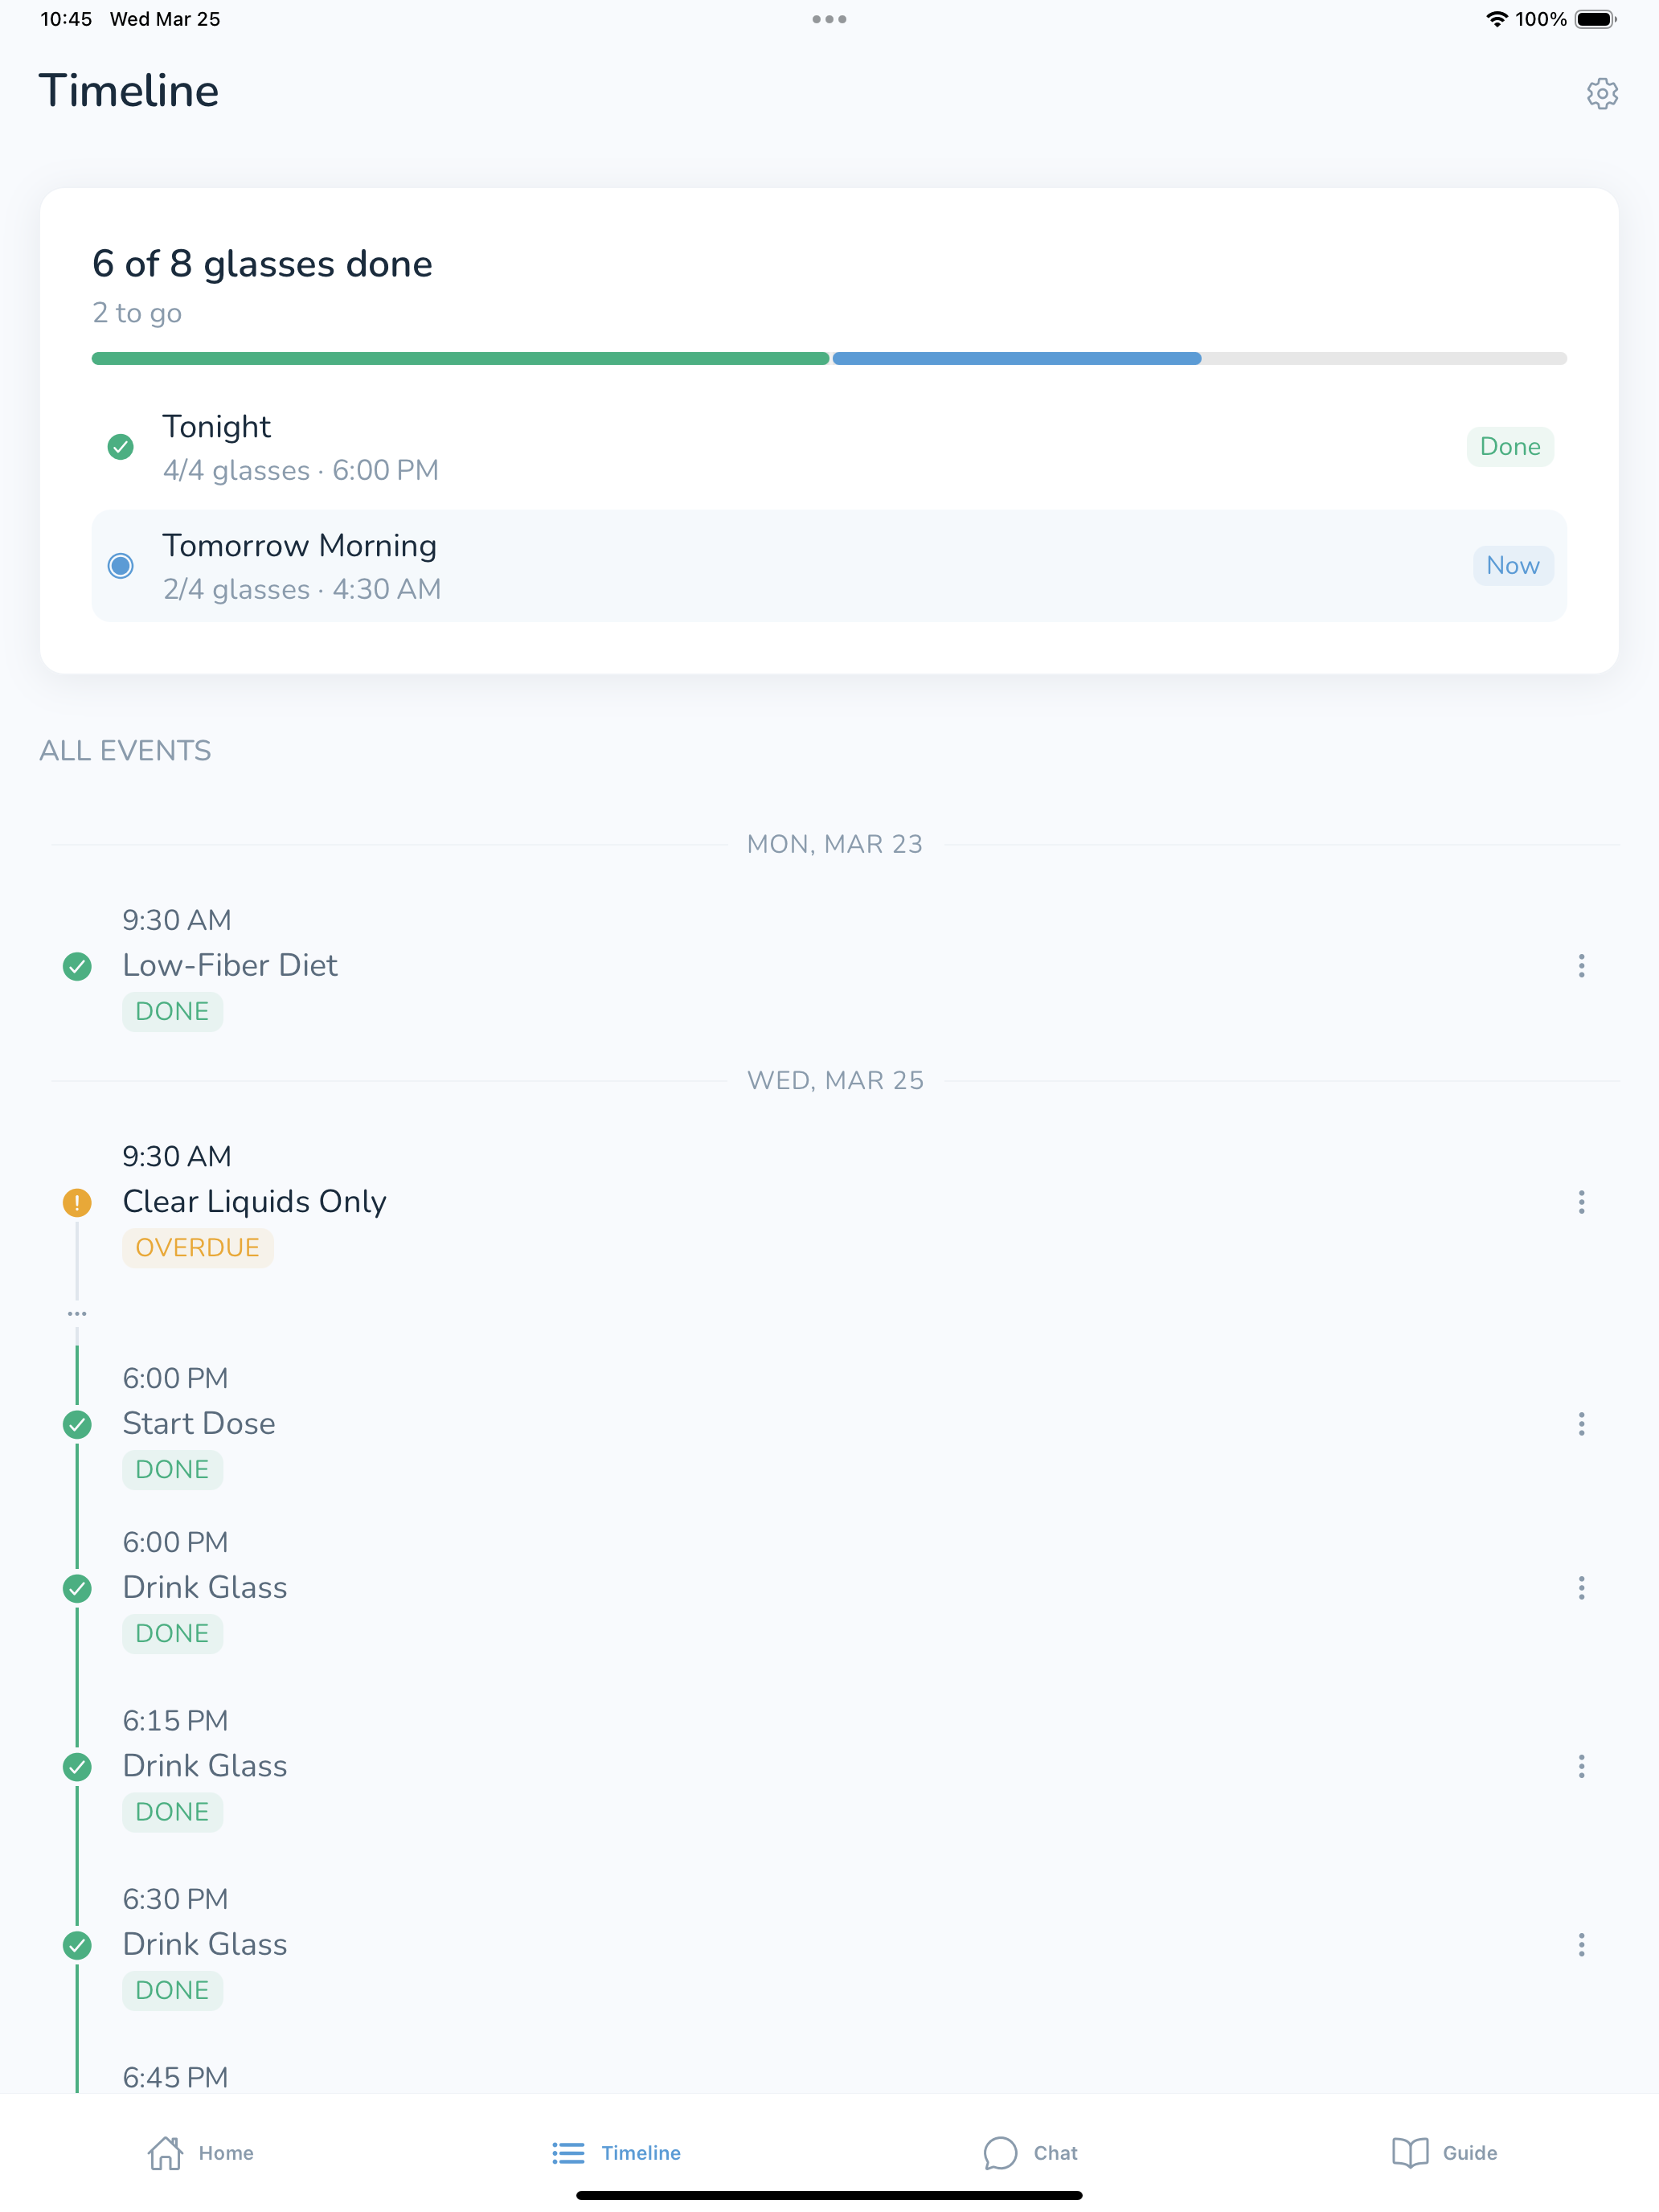Open options for Clear Liquids Only event
The image size is (1659, 2212).
tap(1581, 1202)
